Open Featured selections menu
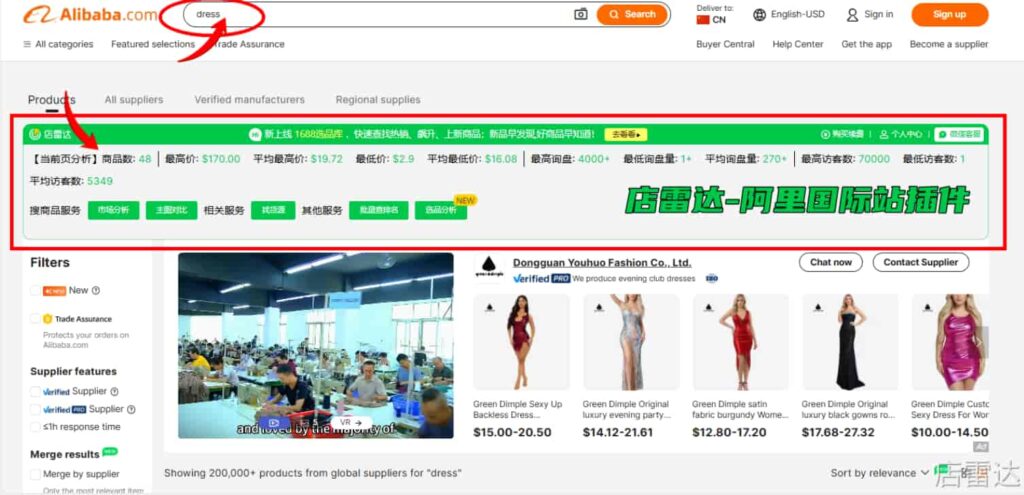The width and height of the screenshot is (1024, 495). coord(153,44)
